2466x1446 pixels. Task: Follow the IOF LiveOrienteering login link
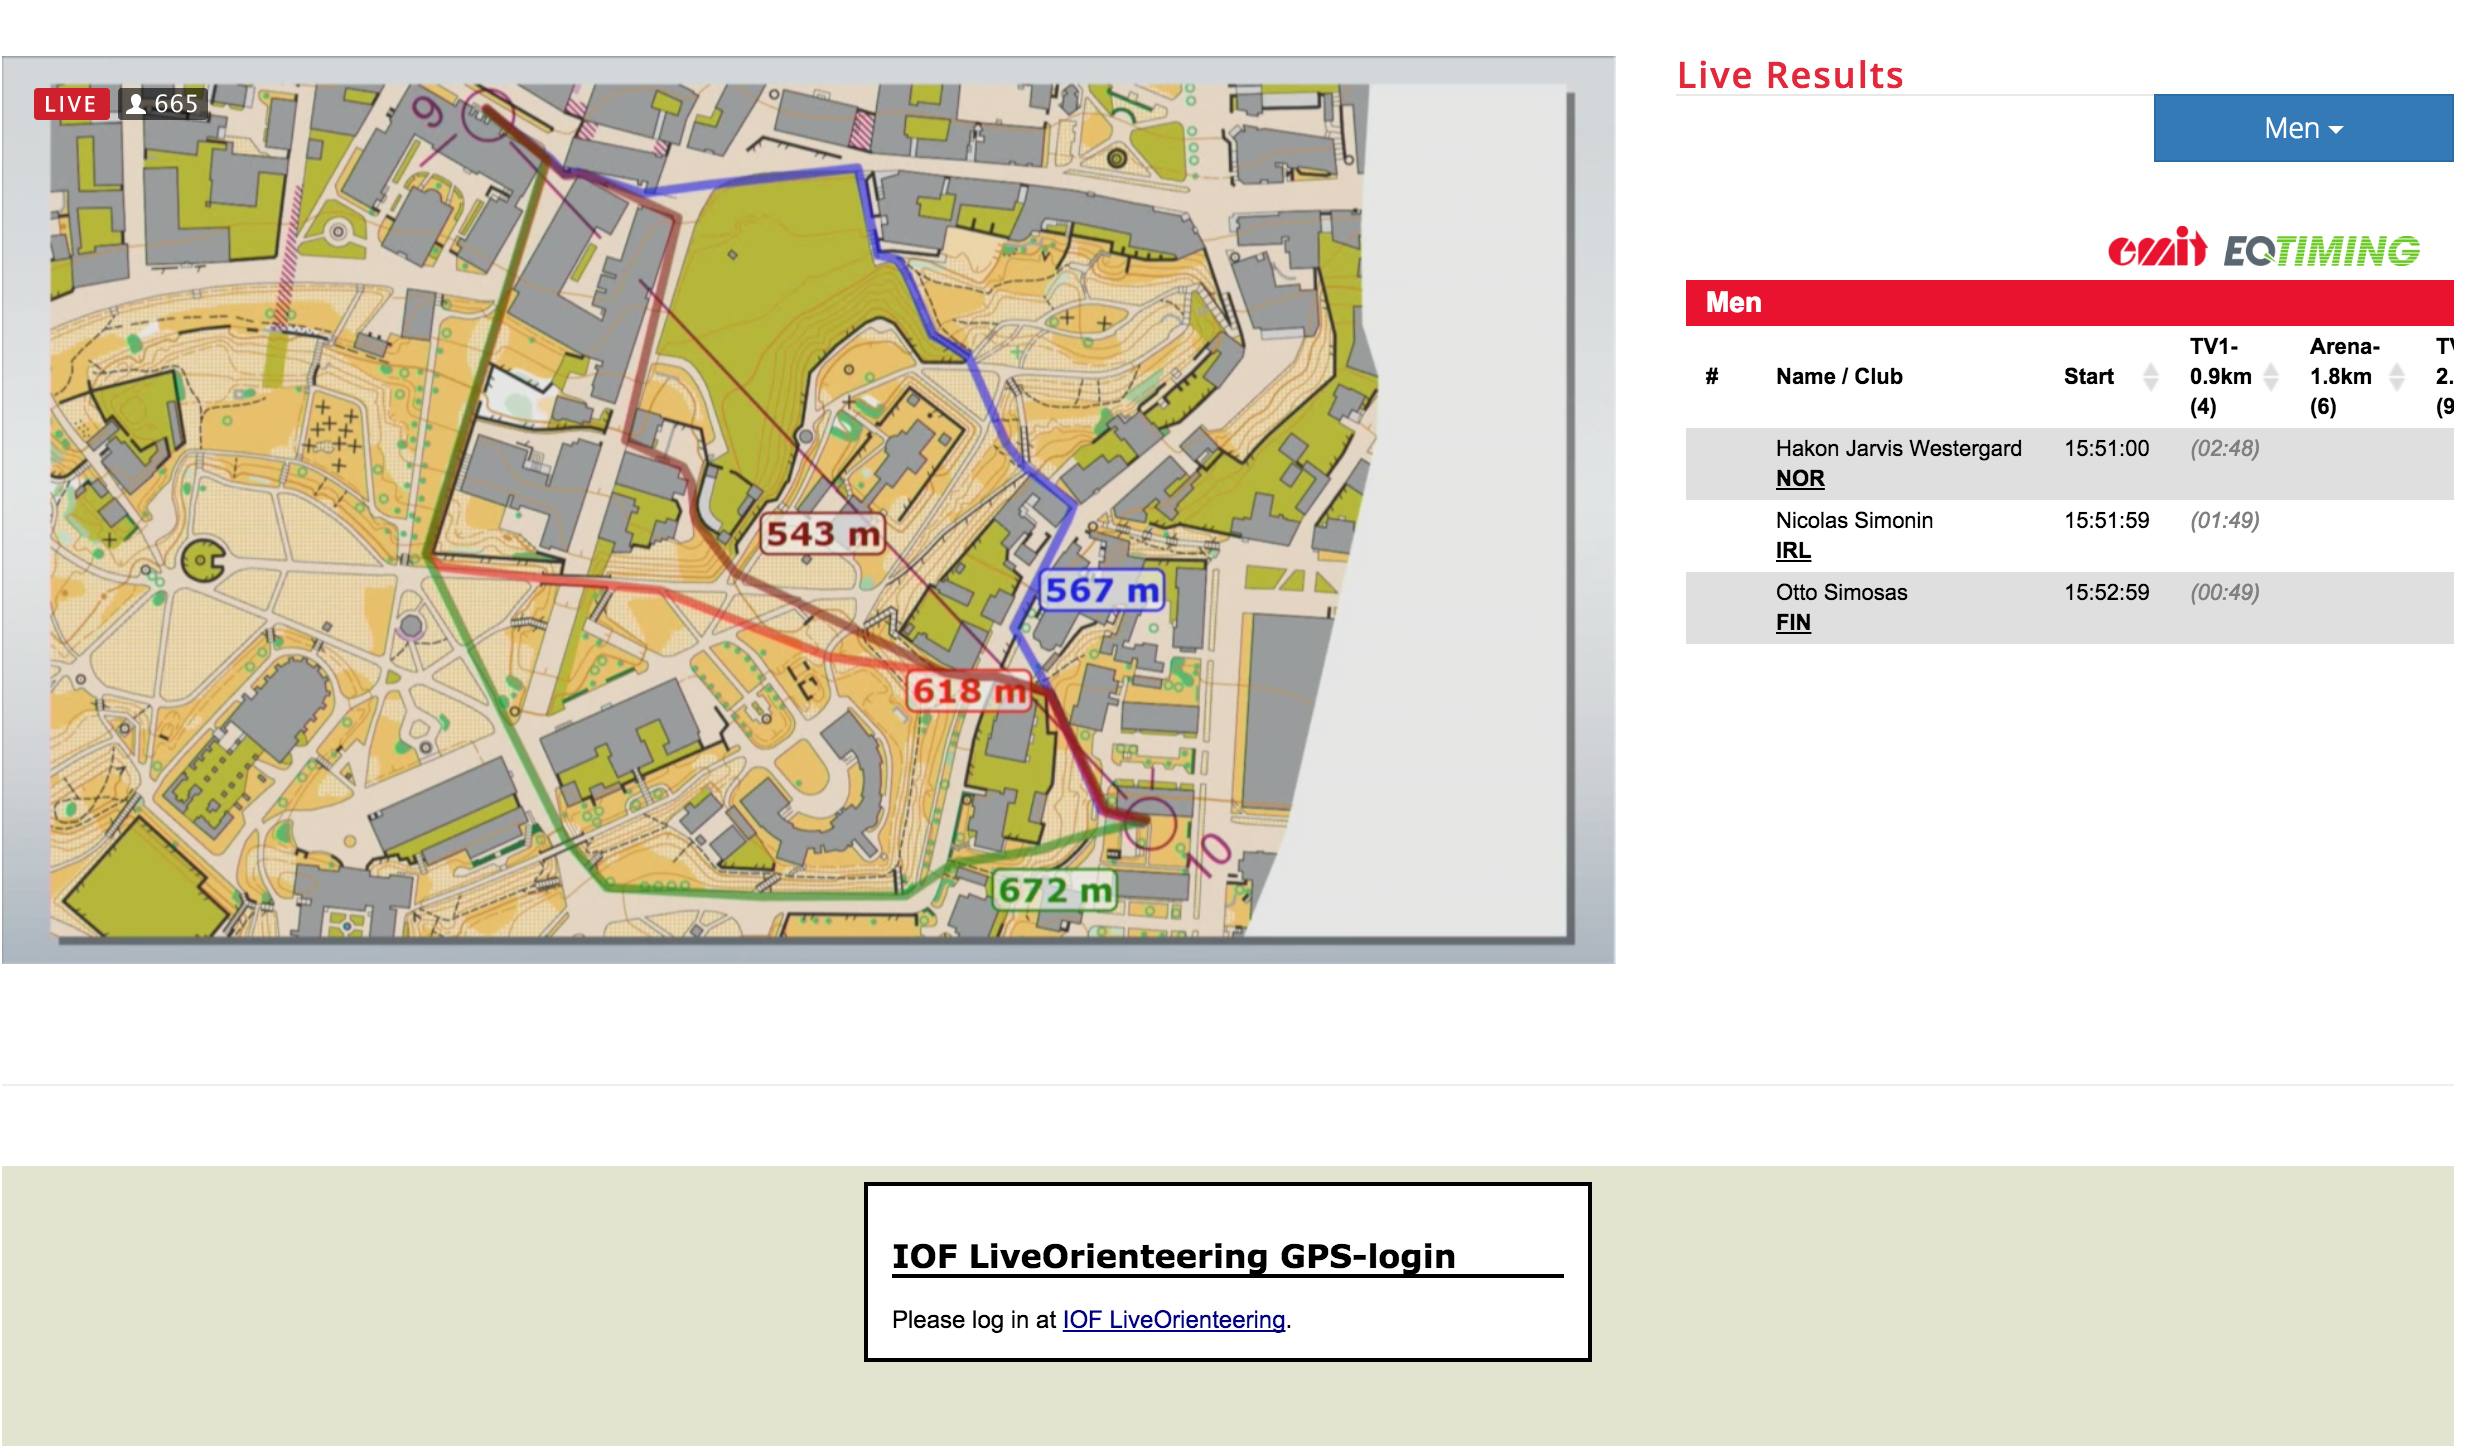point(1173,1320)
